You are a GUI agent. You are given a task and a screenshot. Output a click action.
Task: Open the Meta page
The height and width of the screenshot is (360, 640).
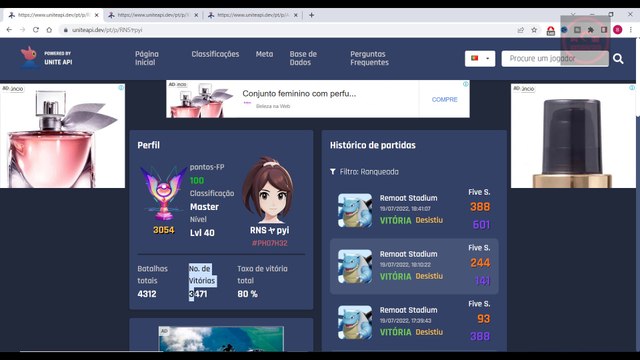click(264, 54)
